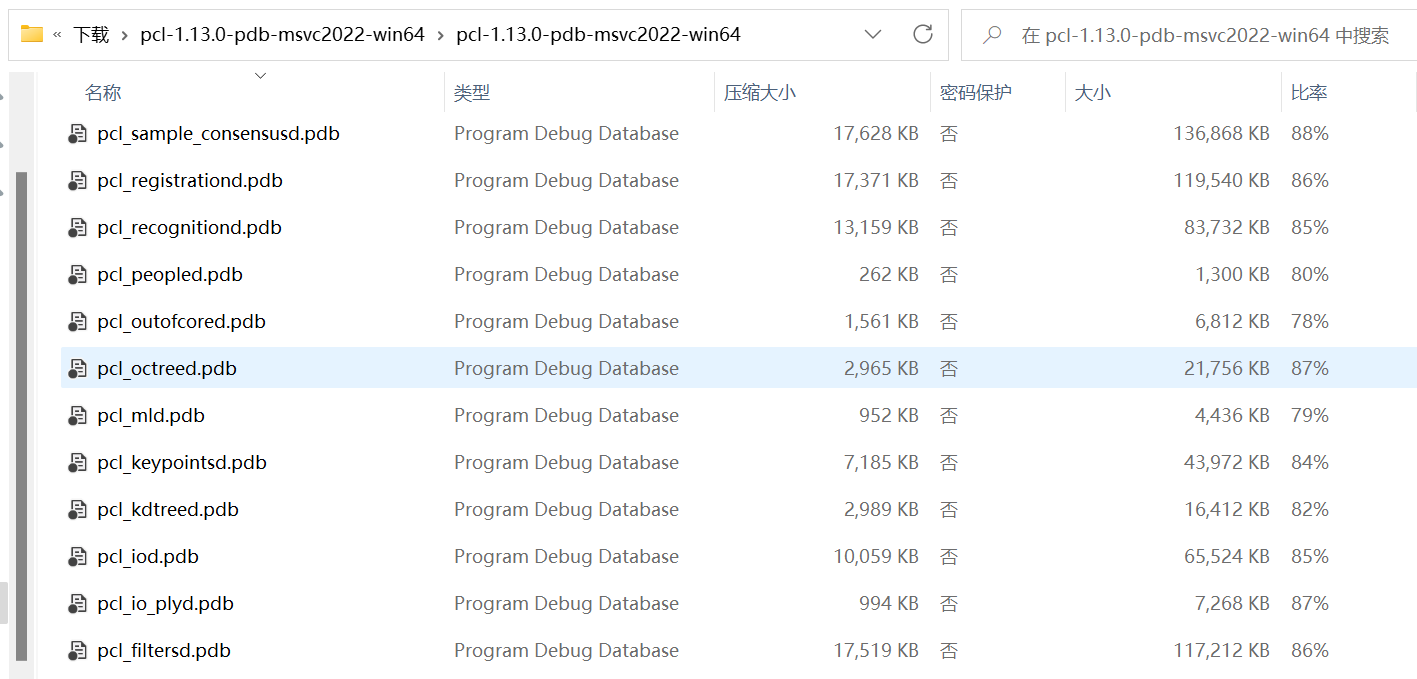Click the last pcl-1.13.0-pdb-msvc2022-win64 breadcrumb
This screenshot has width=1417, height=679.
click(x=598, y=35)
